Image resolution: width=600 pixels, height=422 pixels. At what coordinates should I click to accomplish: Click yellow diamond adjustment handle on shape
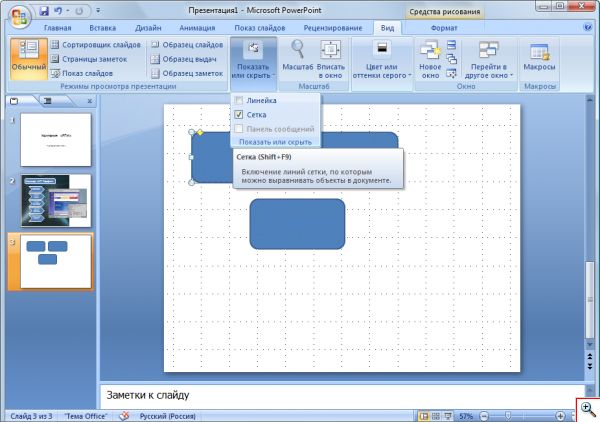pyautogui.click(x=200, y=132)
